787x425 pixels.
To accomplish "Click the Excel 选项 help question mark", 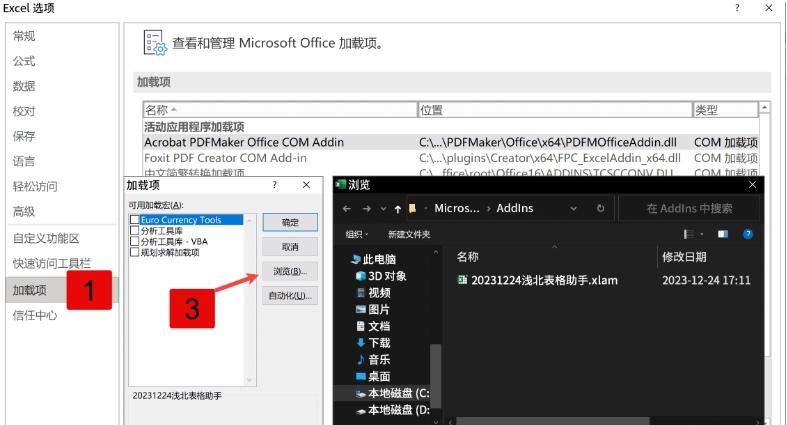I will [x=737, y=8].
